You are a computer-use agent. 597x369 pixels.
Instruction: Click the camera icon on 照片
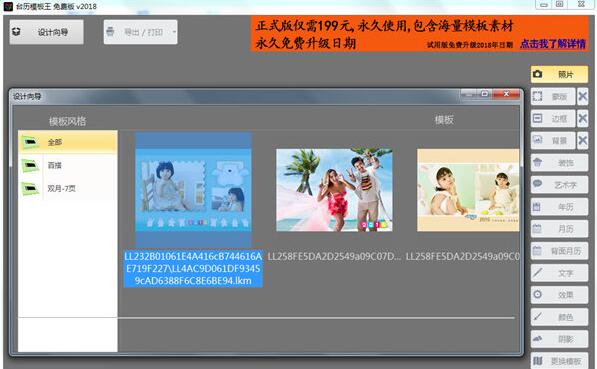pyautogui.click(x=538, y=74)
